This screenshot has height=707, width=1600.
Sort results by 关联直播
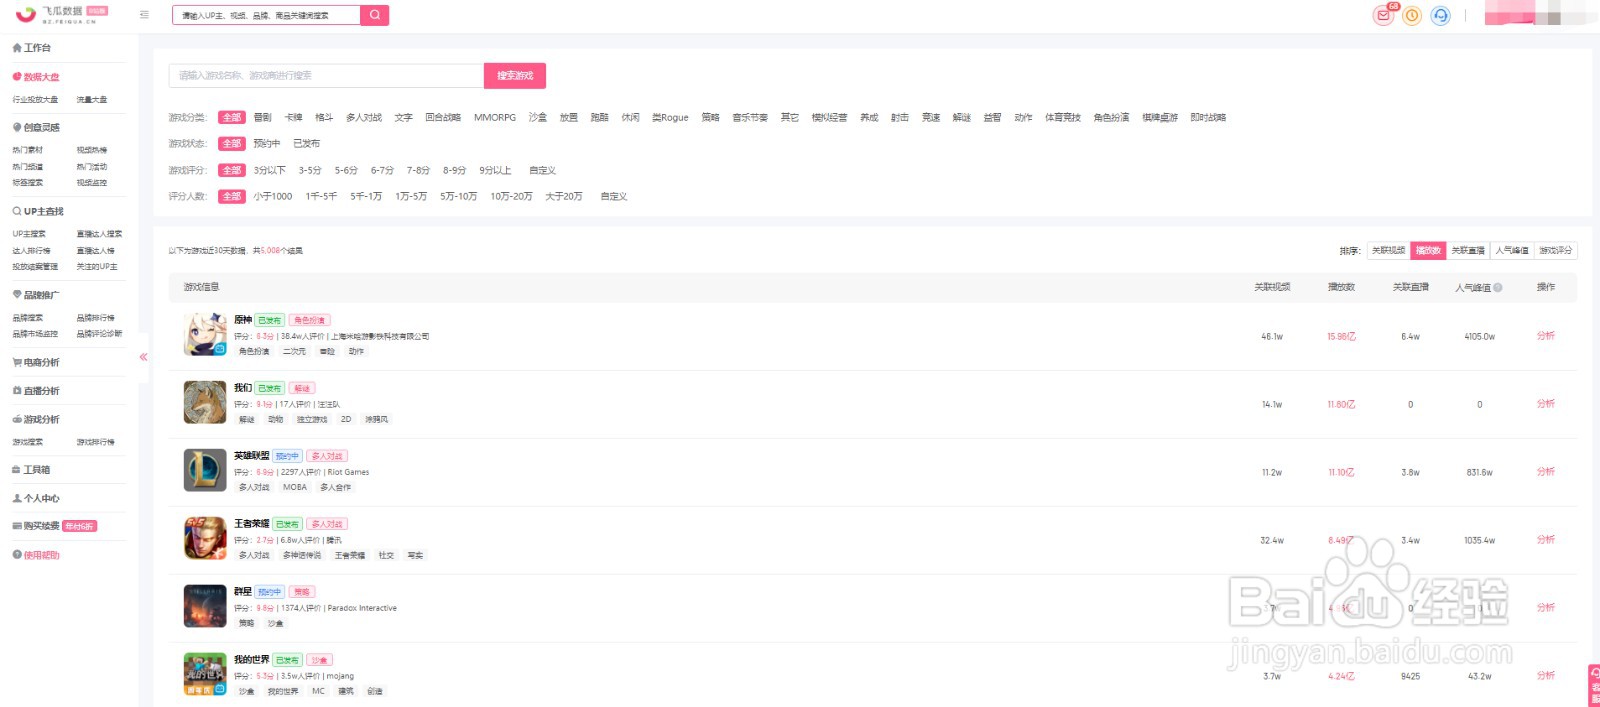1468,251
